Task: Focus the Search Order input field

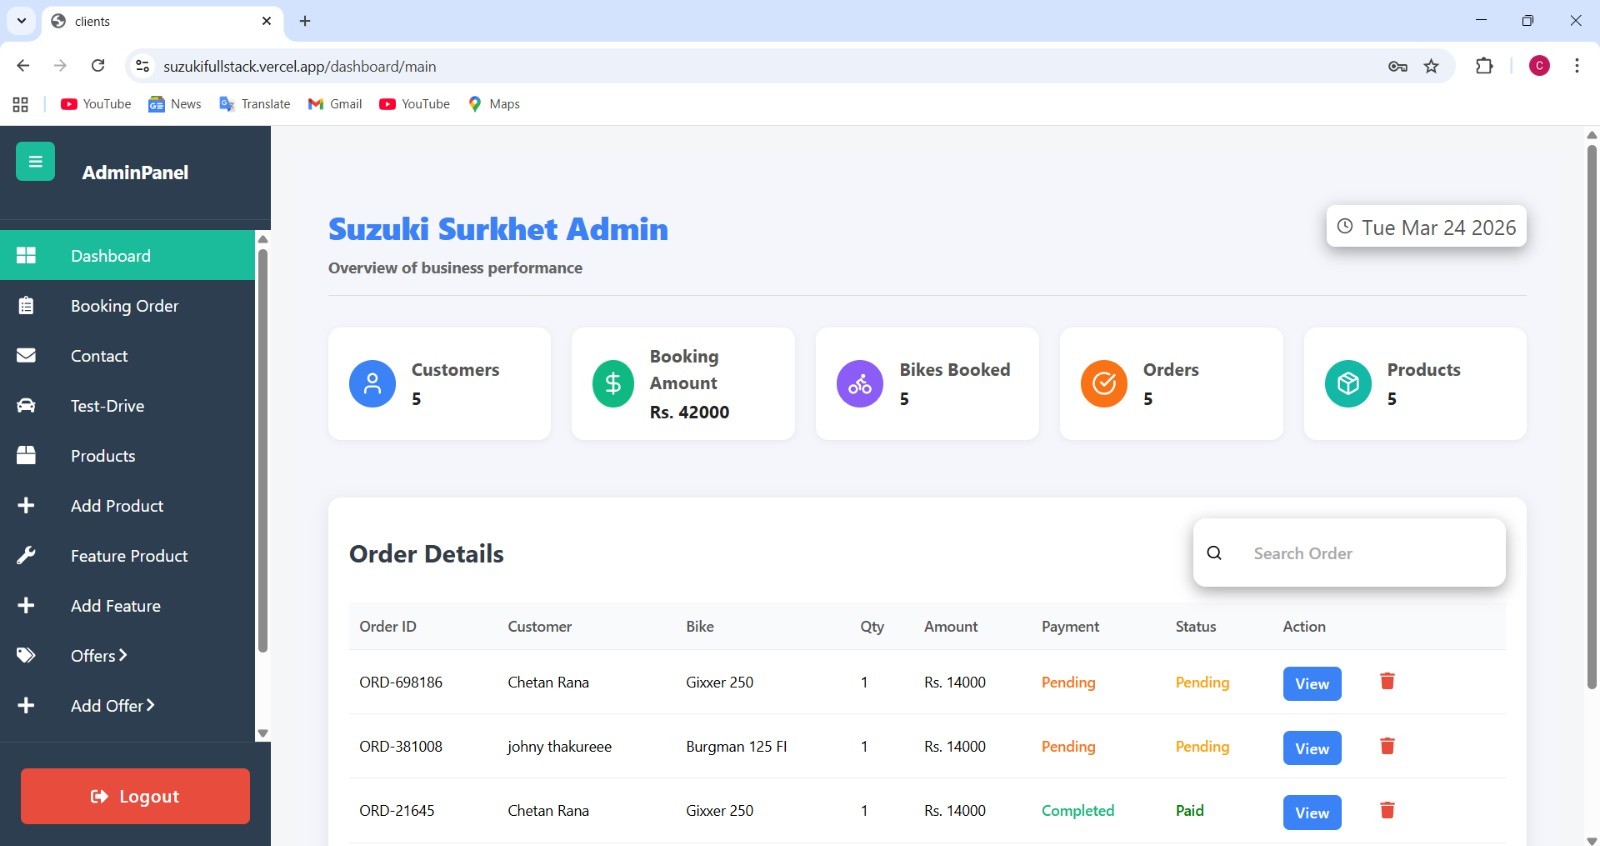Action: pyautogui.click(x=1370, y=553)
